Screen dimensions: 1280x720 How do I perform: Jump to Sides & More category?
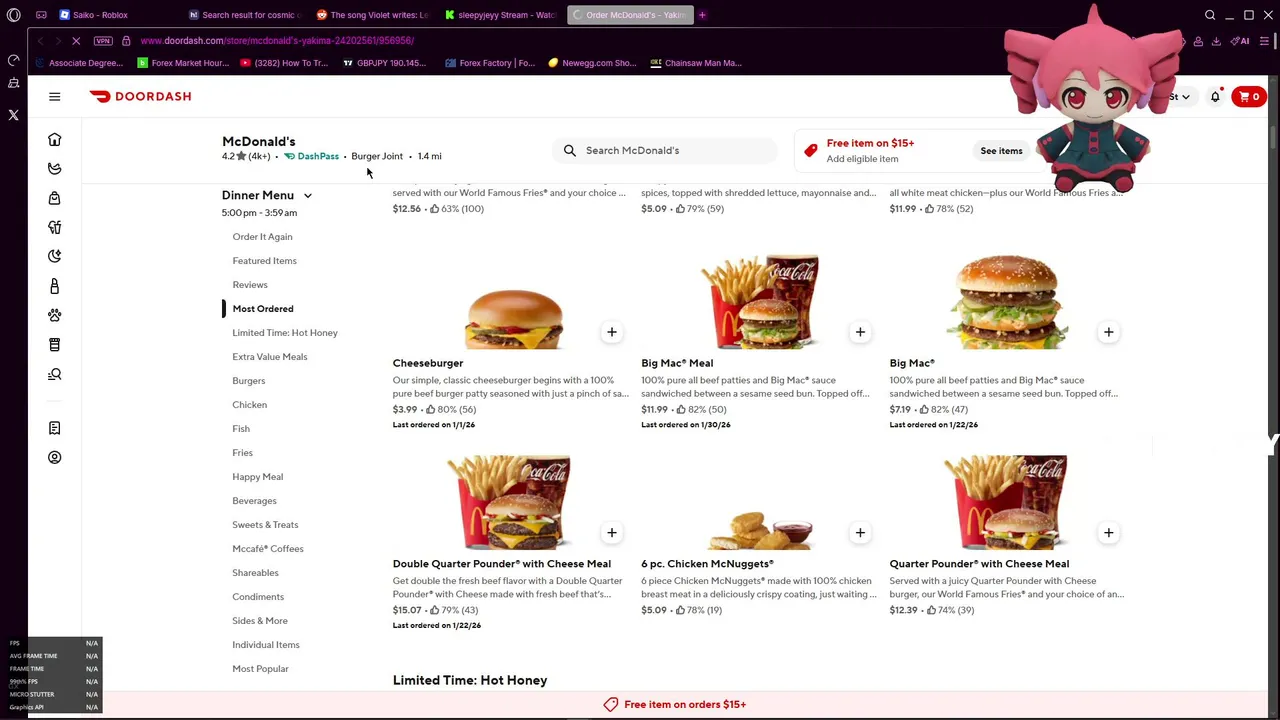[260, 621]
